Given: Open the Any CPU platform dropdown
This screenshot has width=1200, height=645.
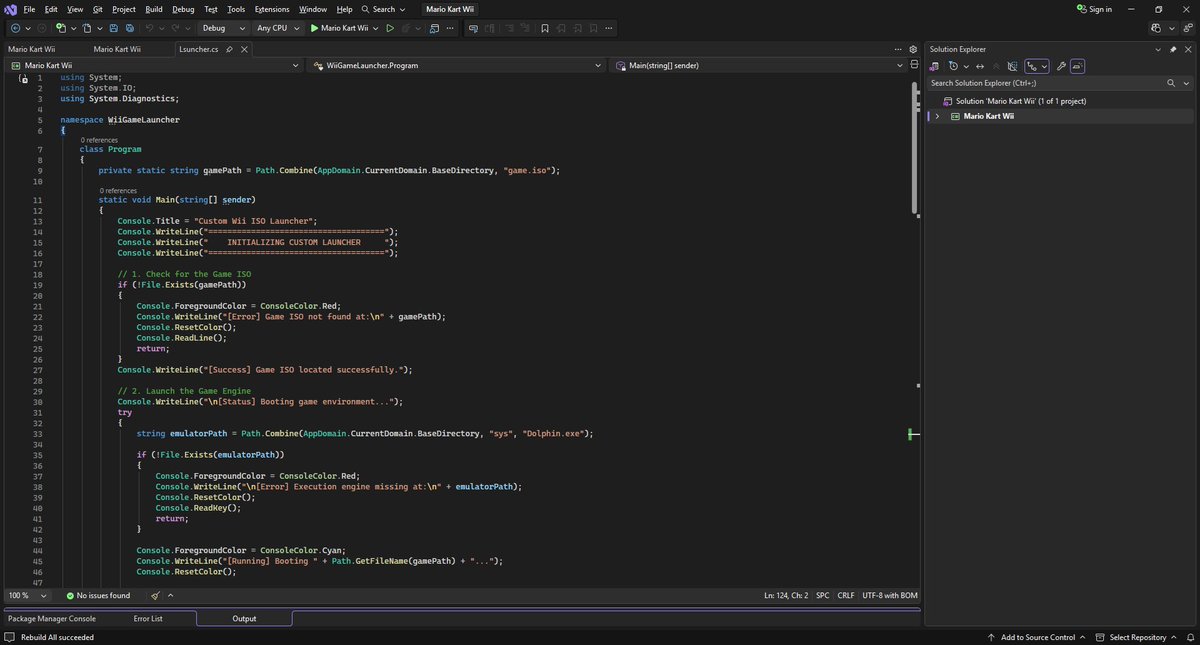Looking at the screenshot, I should [x=279, y=28].
